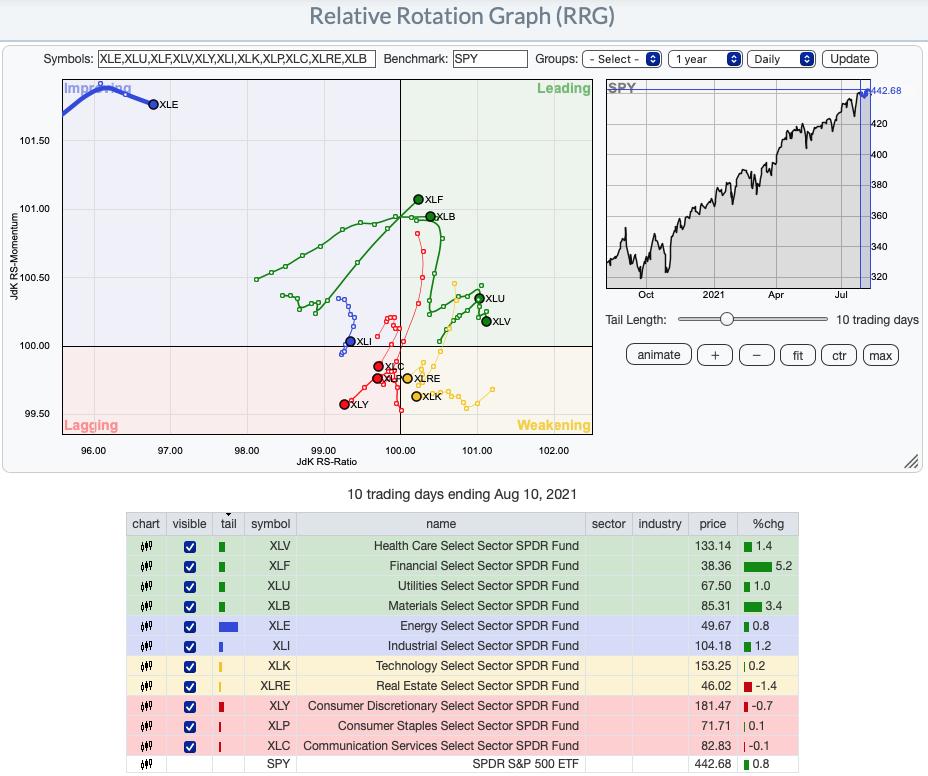Uncheck visibility for XLU
The width and height of the screenshot is (928, 776).
point(189,587)
